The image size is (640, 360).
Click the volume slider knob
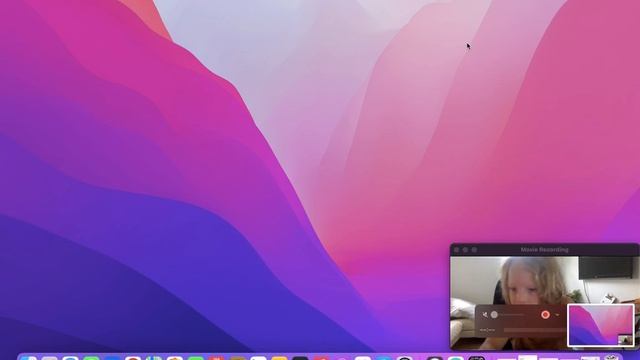point(494,315)
